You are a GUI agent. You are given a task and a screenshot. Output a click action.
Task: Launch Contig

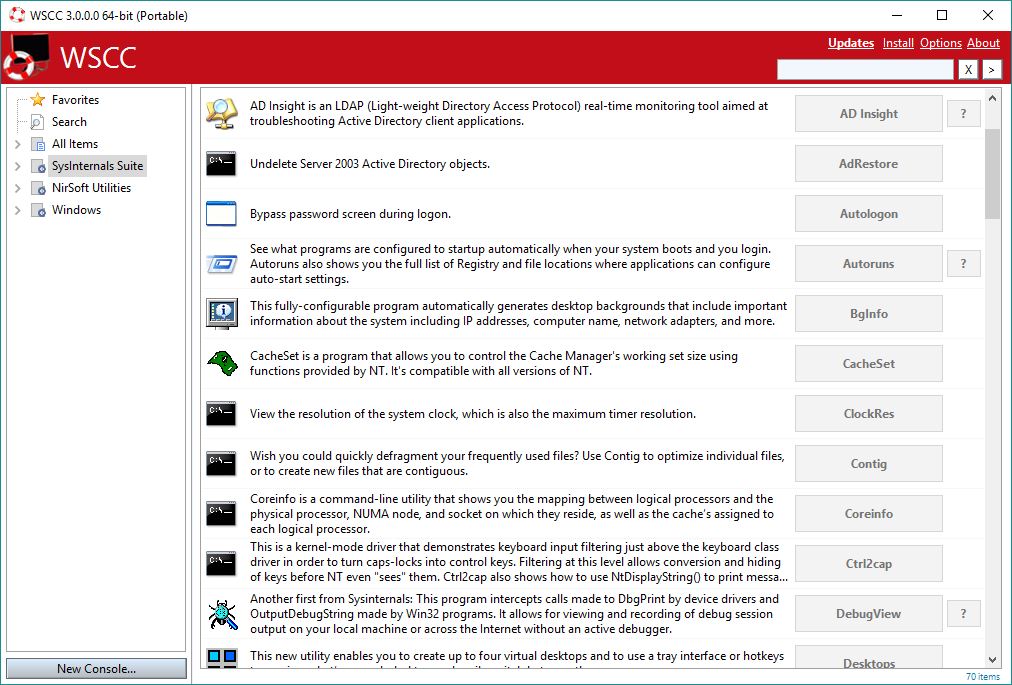pyautogui.click(x=868, y=464)
